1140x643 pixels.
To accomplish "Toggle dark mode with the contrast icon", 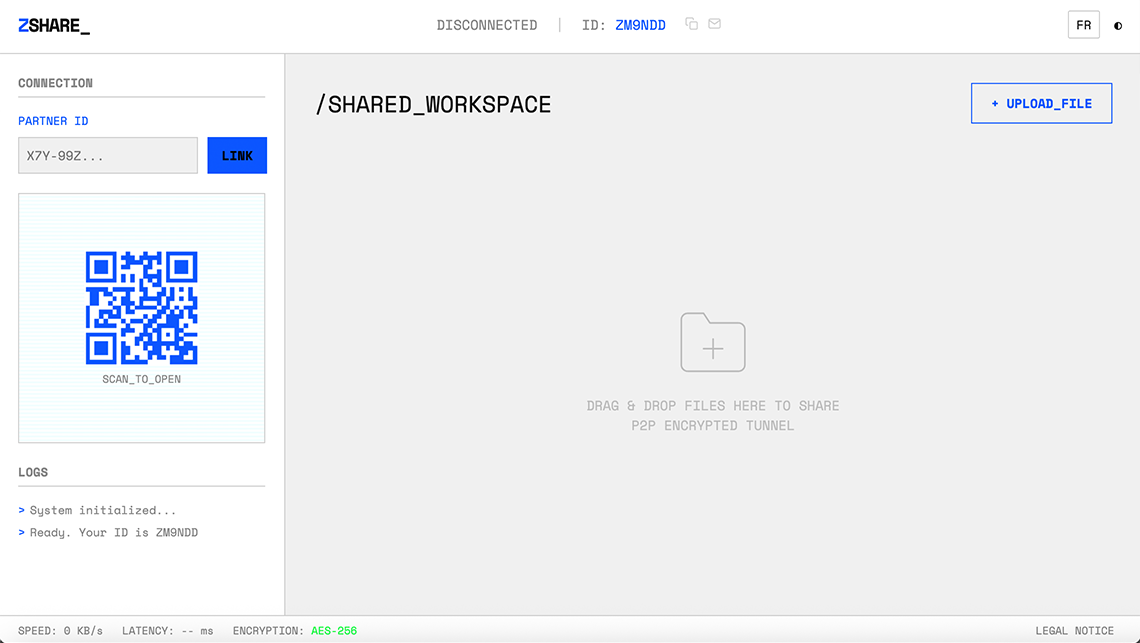I will point(1117,25).
